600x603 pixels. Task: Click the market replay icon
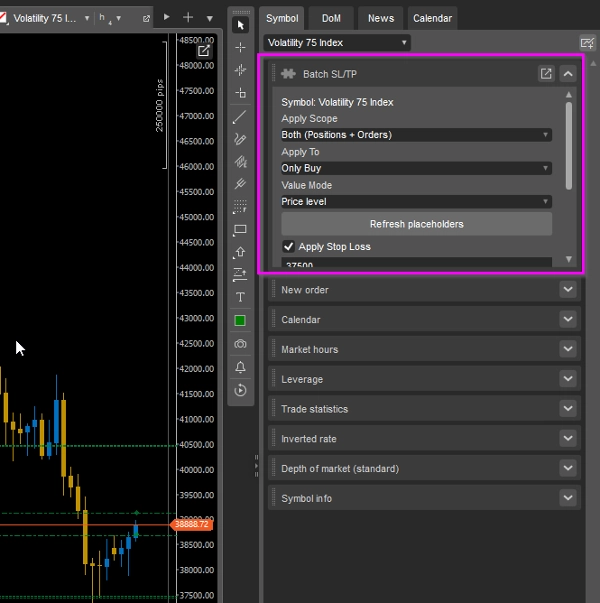point(240,390)
